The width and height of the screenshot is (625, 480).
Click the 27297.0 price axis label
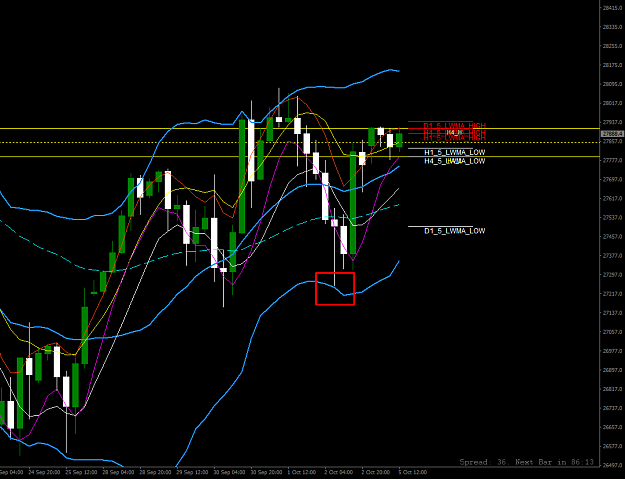click(x=613, y=275)
